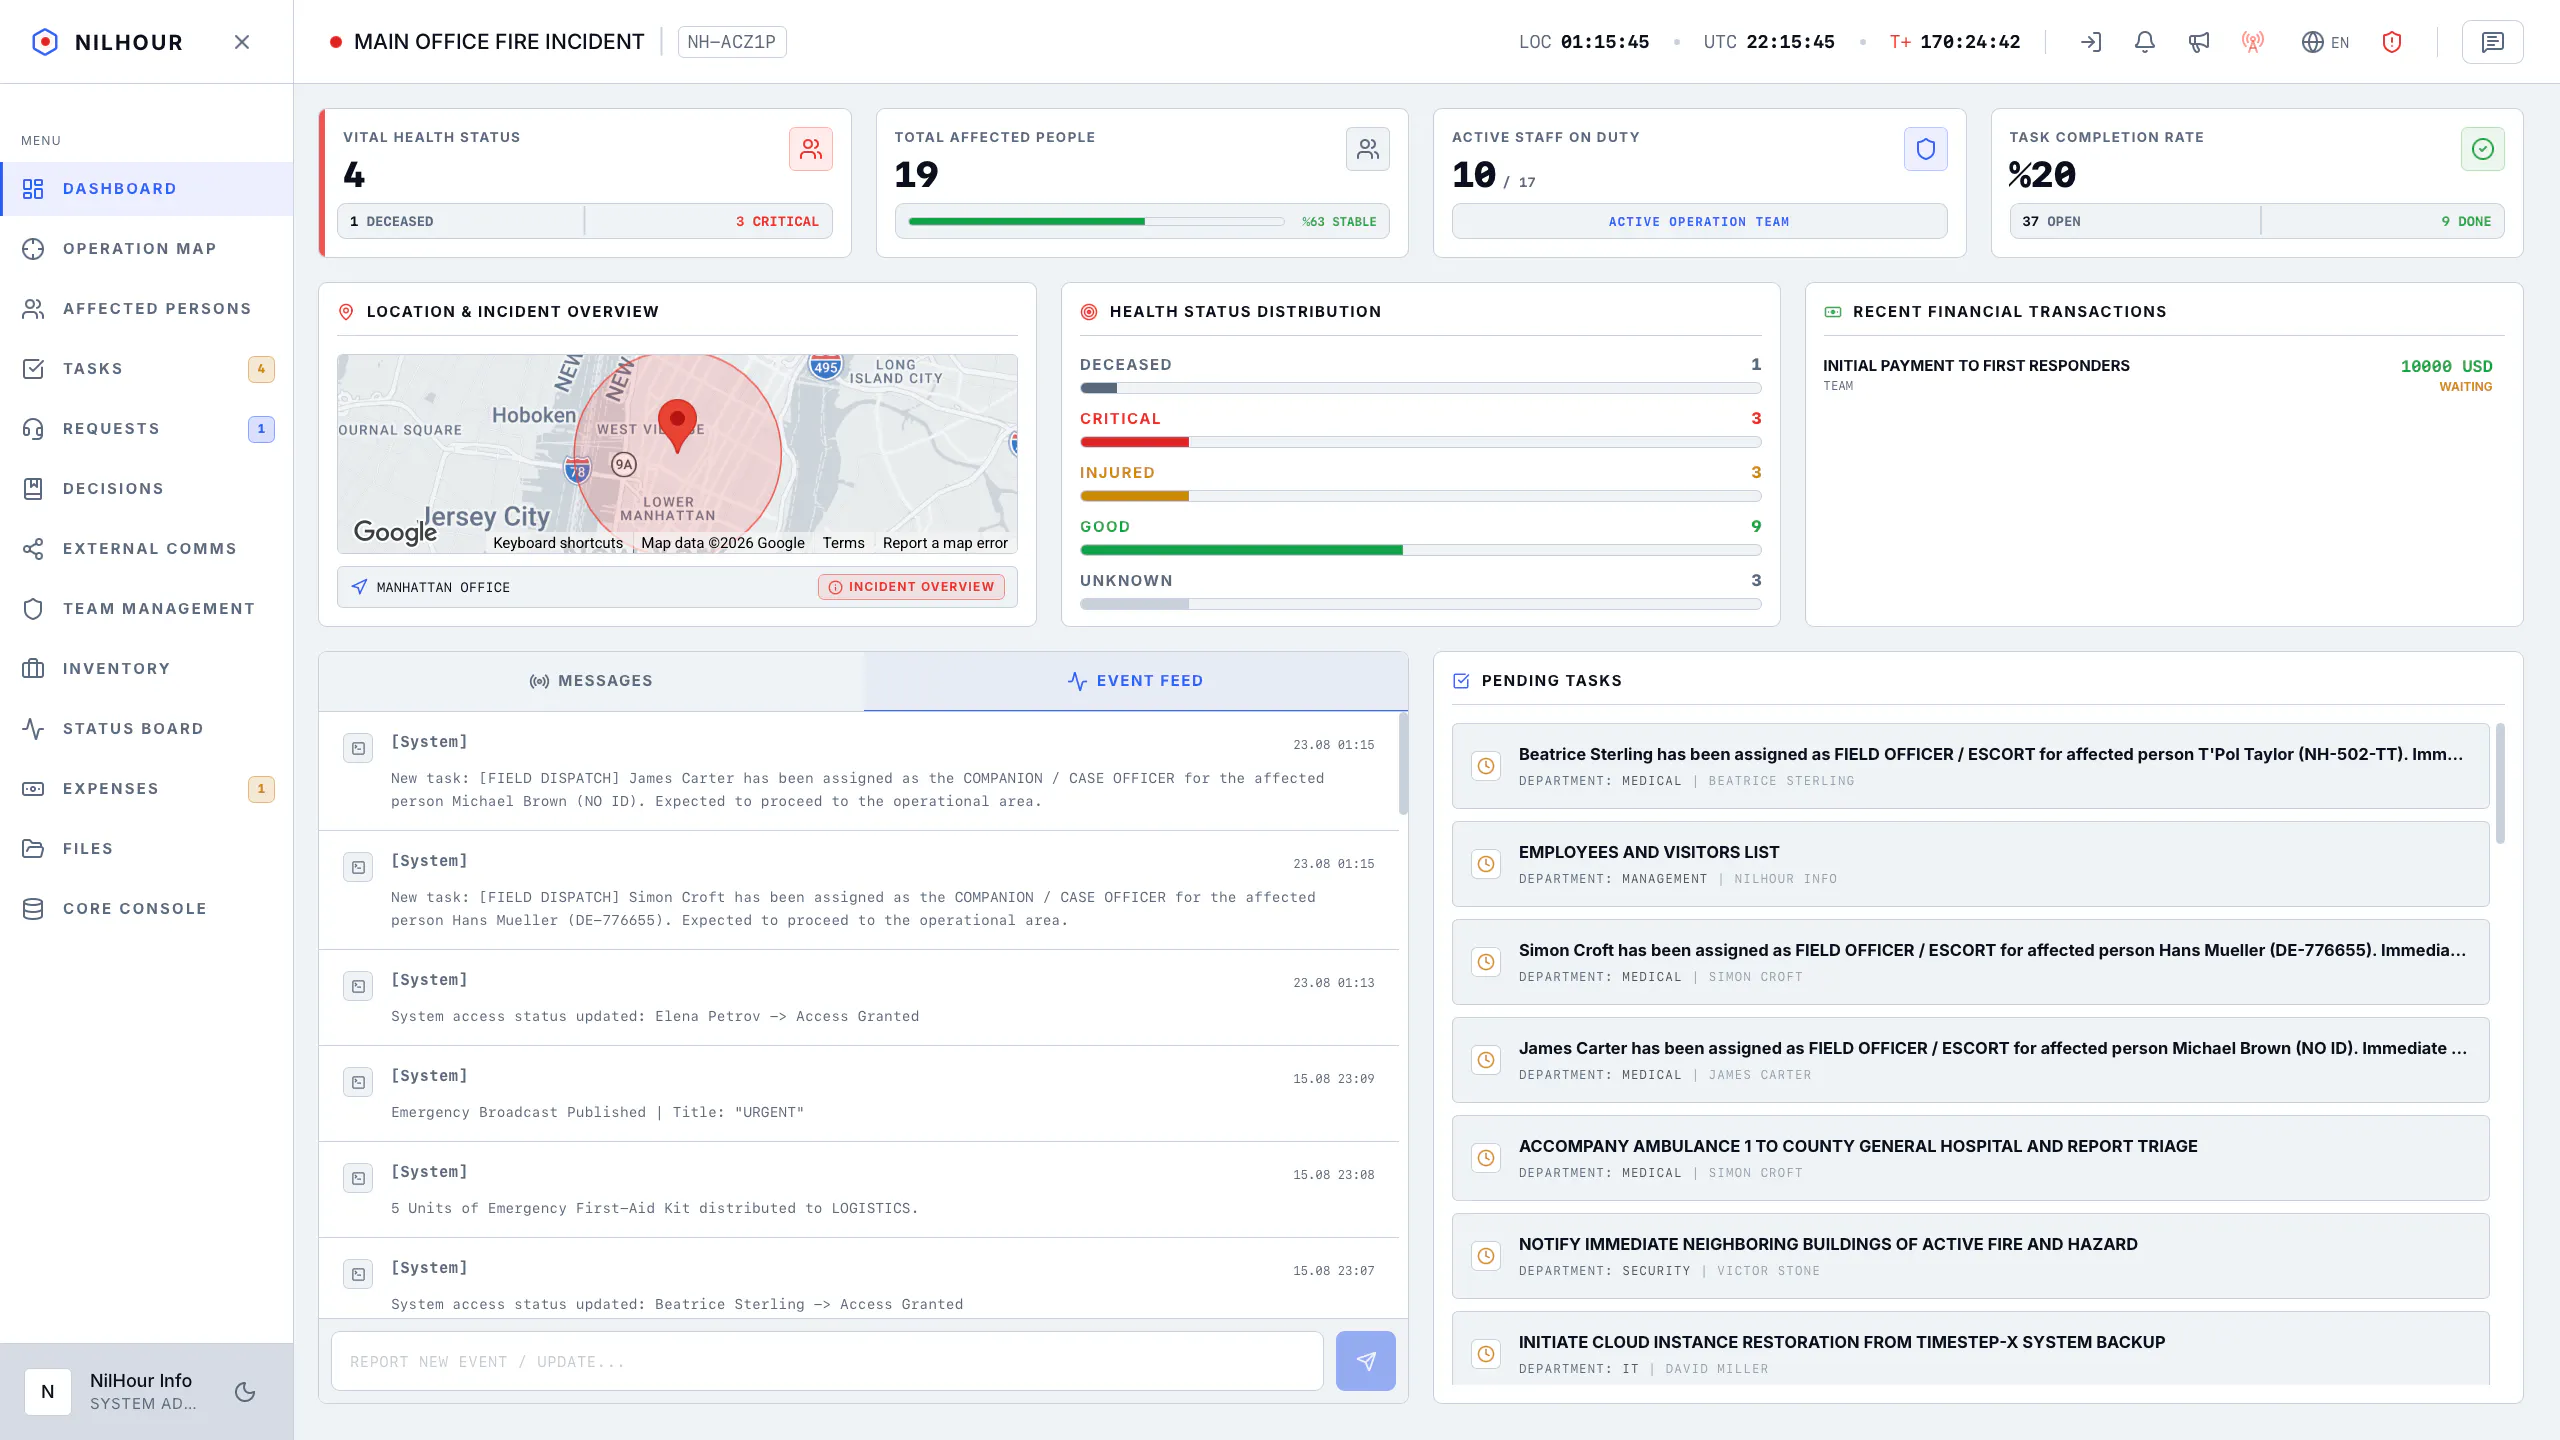Image resolution: width=2560 pixels, height=1440 pixels.
Task: Focus the Report New Event input field
Action: tap(827, 1361)
